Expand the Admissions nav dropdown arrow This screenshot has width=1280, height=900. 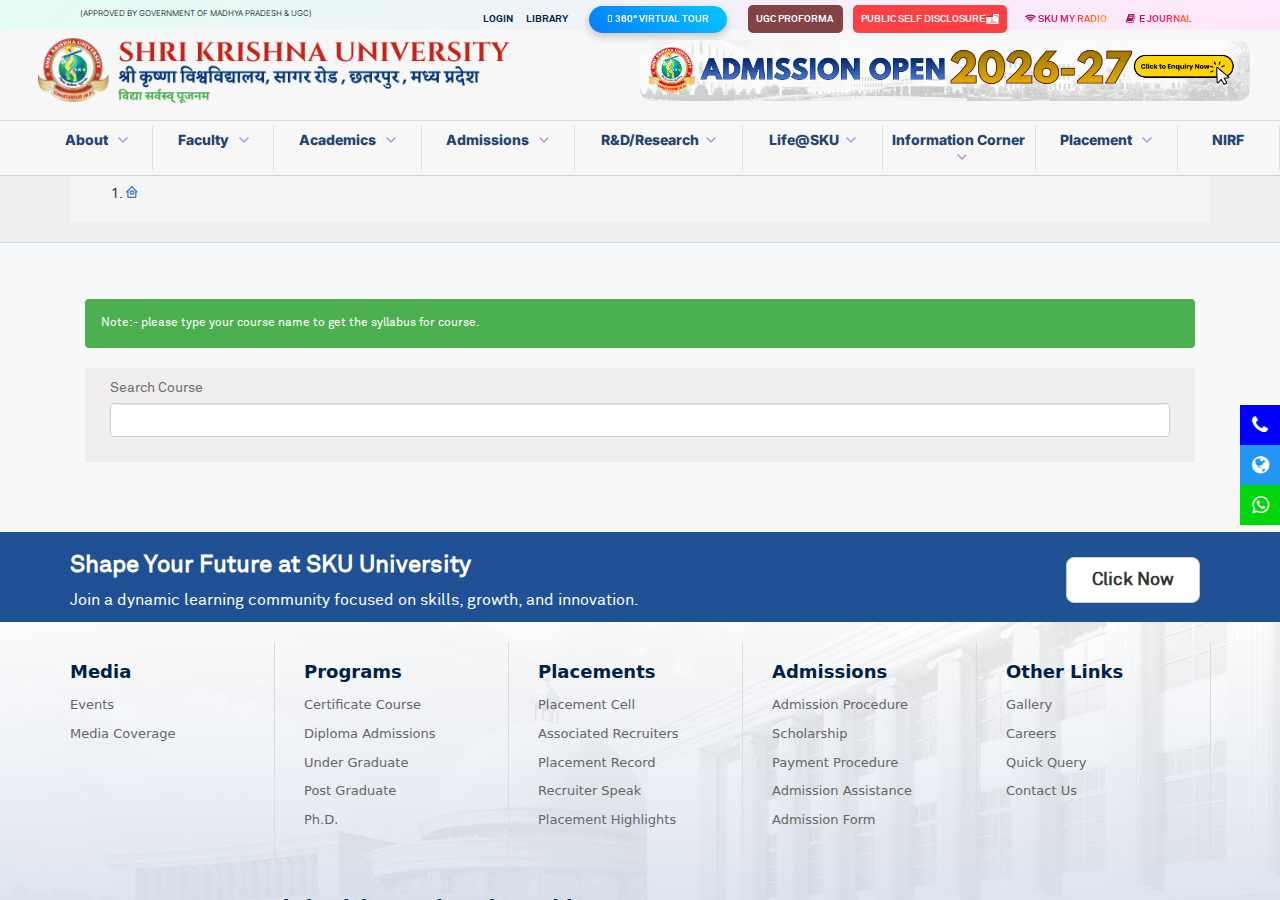(x=544, y=140)
